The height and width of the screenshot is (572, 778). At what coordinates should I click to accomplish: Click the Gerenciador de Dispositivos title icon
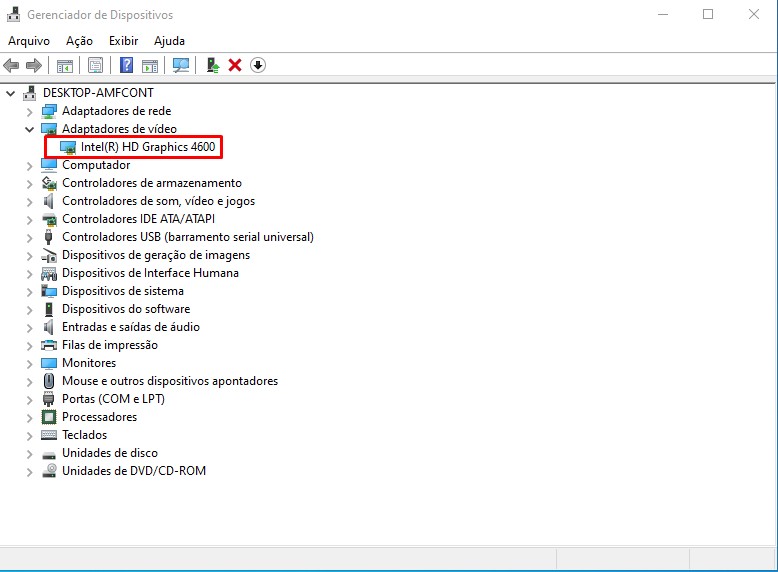[13, 14]
